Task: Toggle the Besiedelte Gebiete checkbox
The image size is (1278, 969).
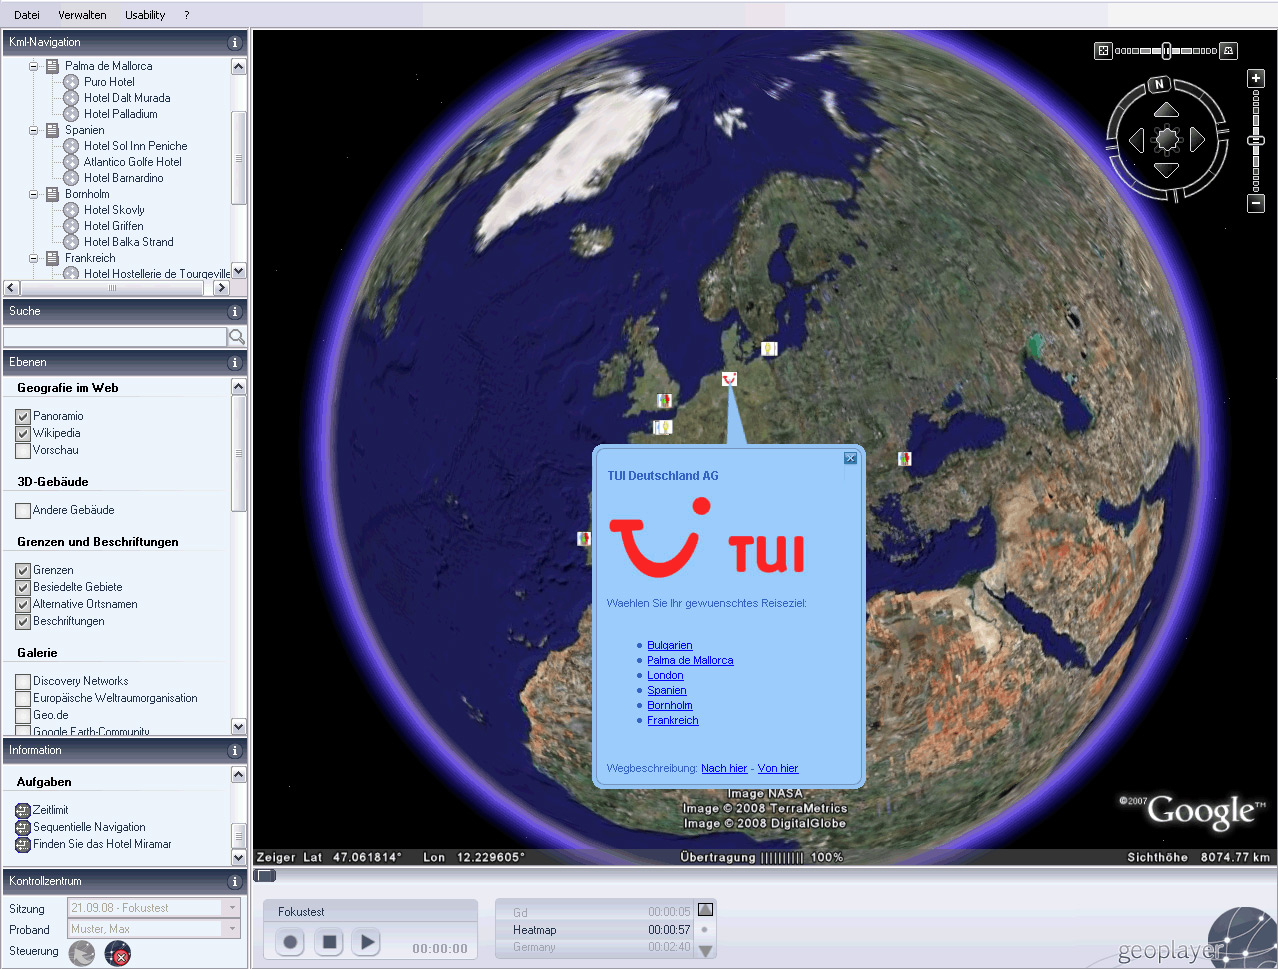Action: [x=23, y=587]
